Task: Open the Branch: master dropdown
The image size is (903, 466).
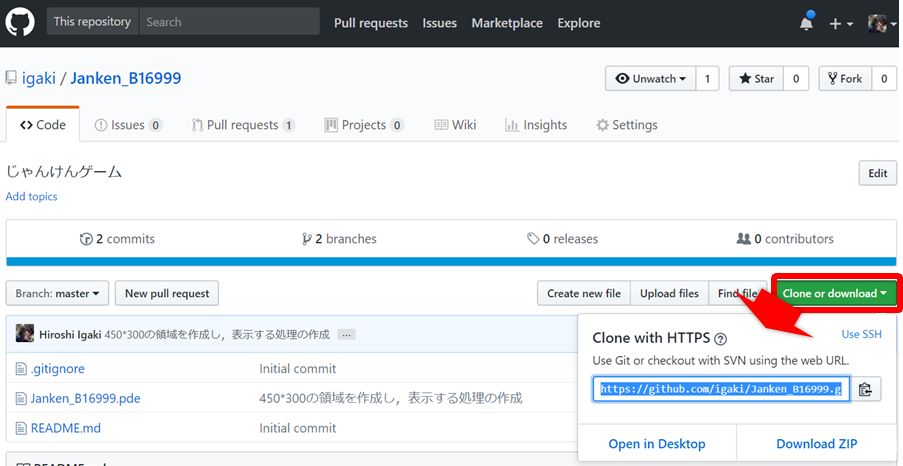Action: (57, 293)
